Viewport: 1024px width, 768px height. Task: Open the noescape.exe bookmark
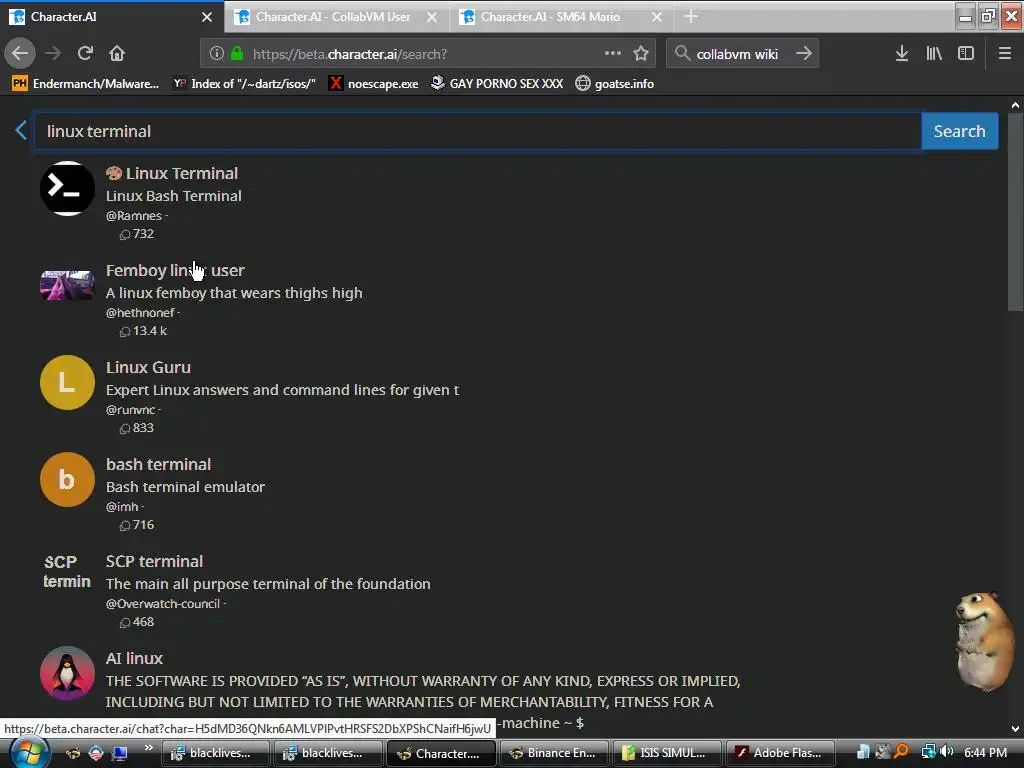click(374, 84)
